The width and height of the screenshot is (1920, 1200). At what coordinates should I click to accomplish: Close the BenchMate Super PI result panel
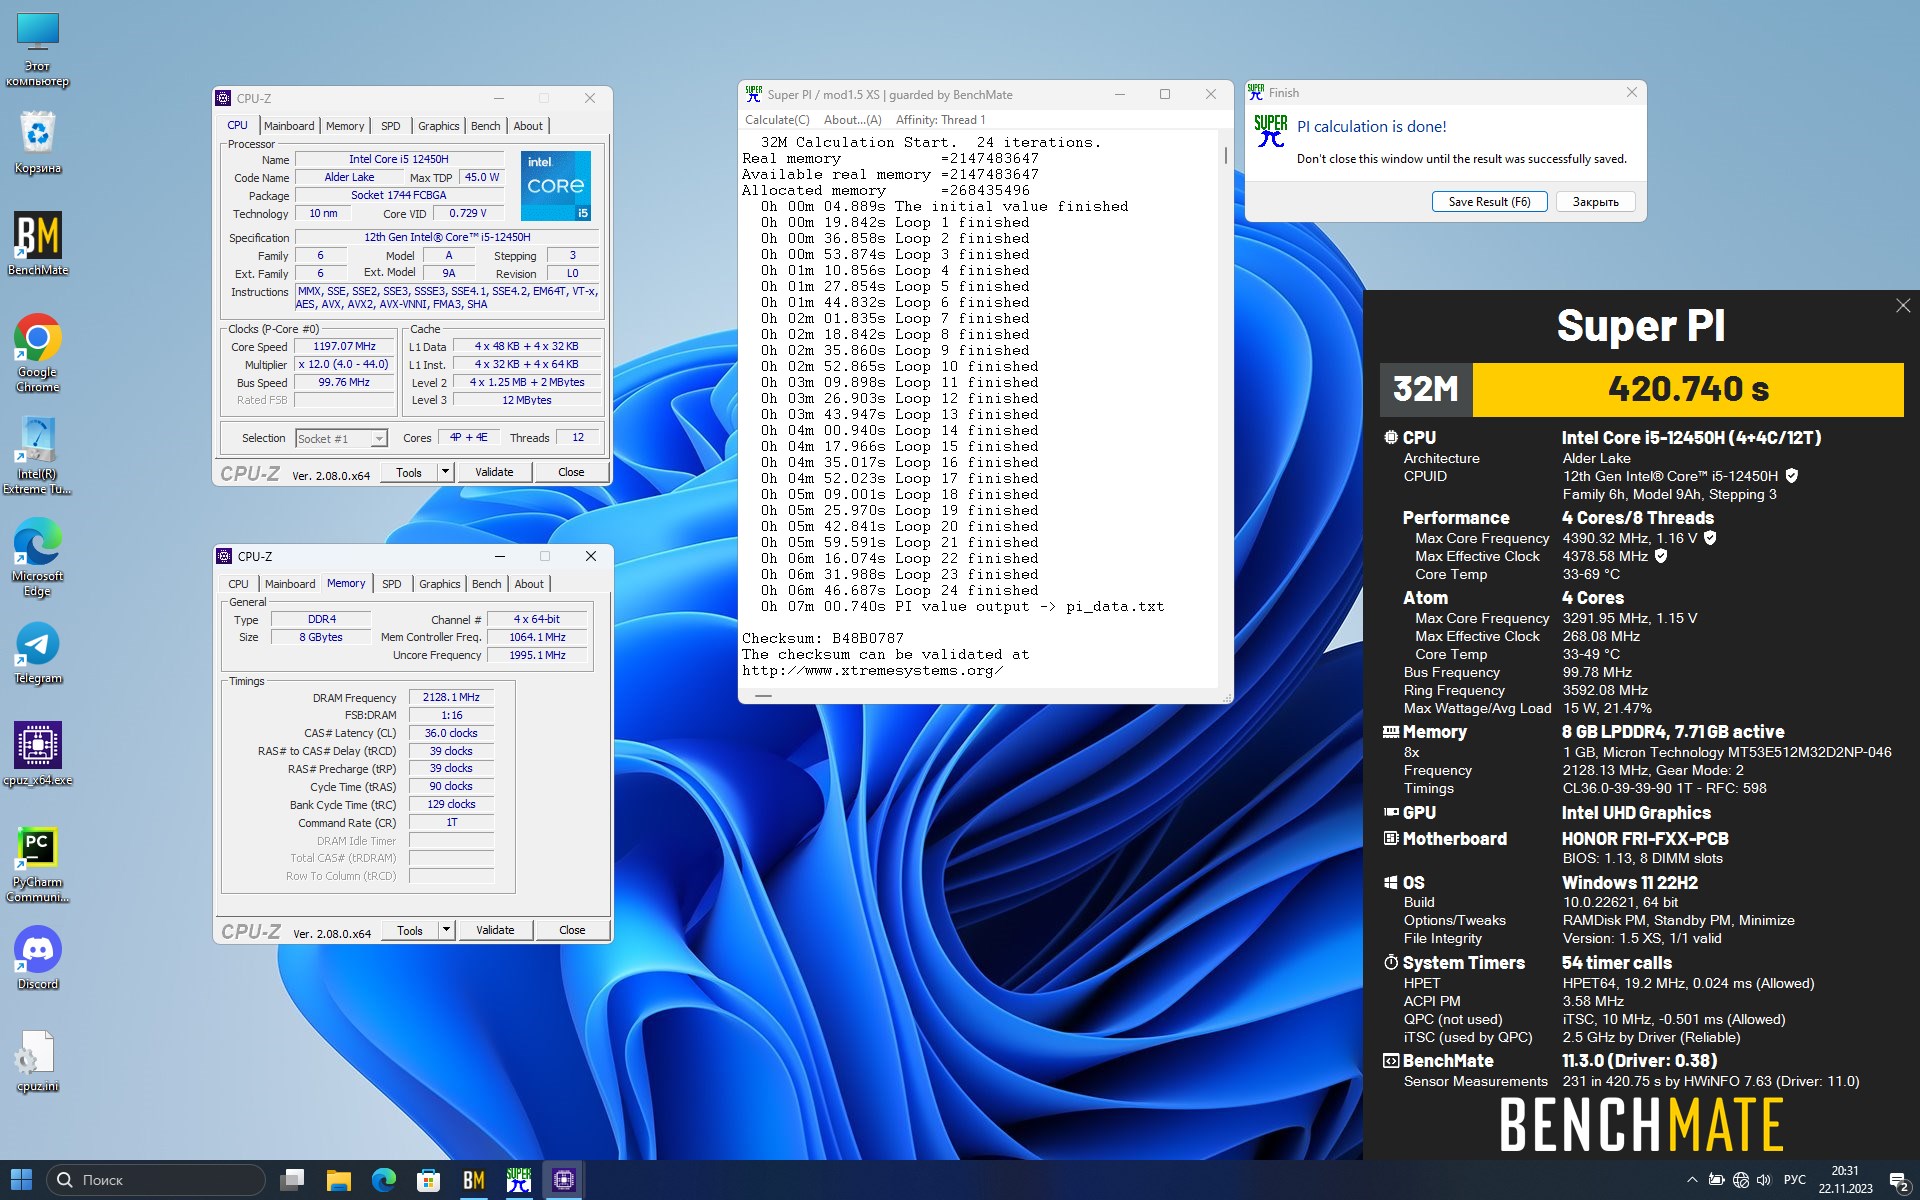1903,306
